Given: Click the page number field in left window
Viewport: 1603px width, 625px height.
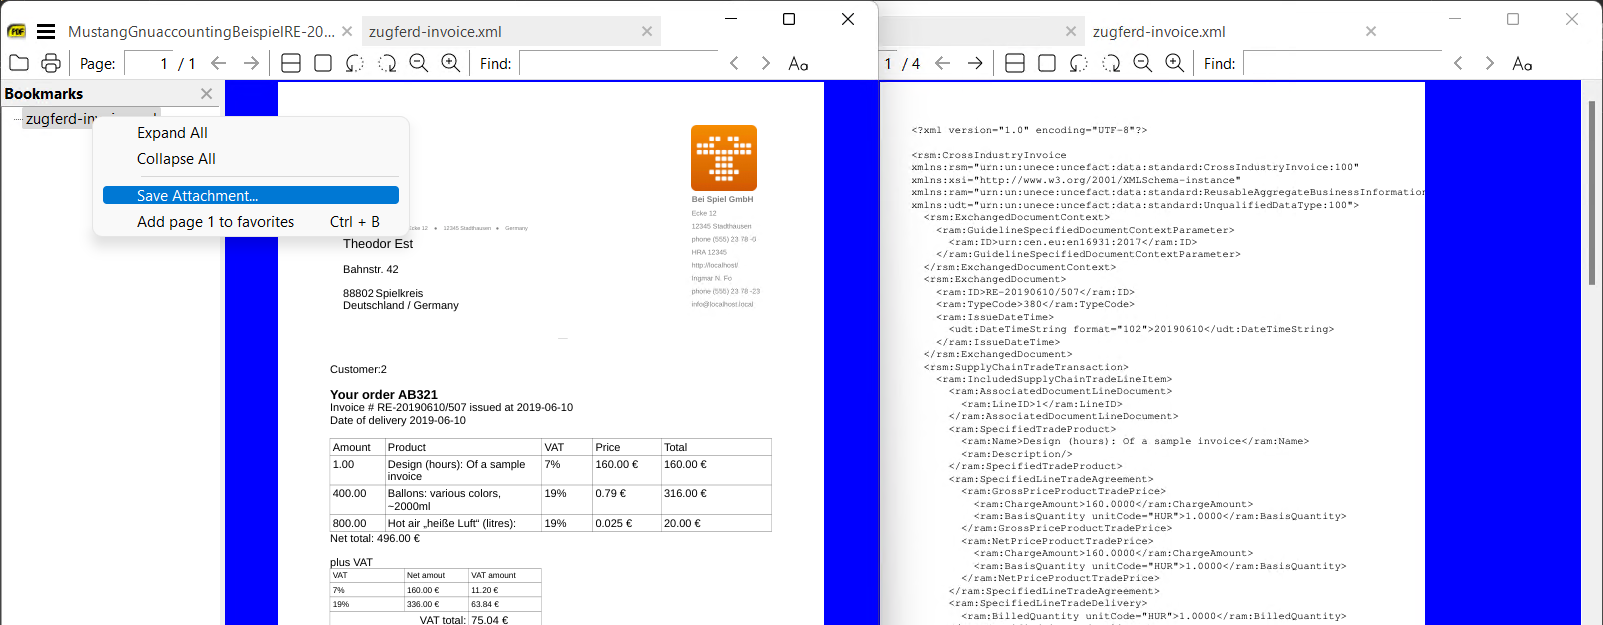Looking at the screenshot, I should pos(148,63).
